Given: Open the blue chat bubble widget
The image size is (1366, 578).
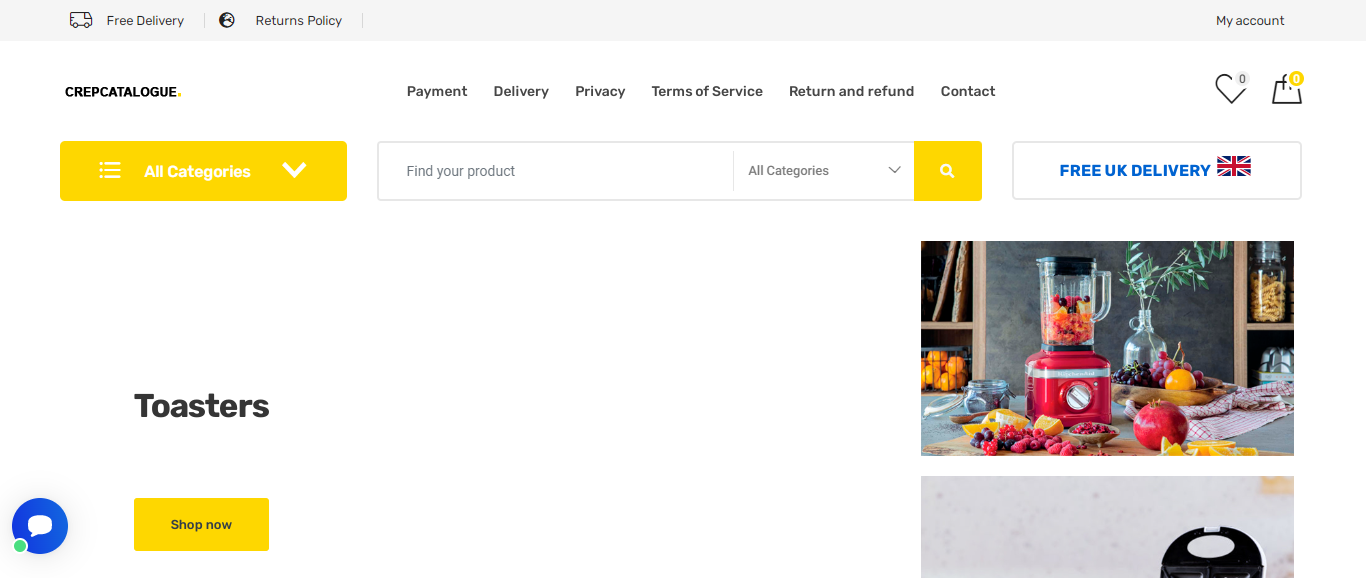Looking at the screenshot, I should coord(40,526).
